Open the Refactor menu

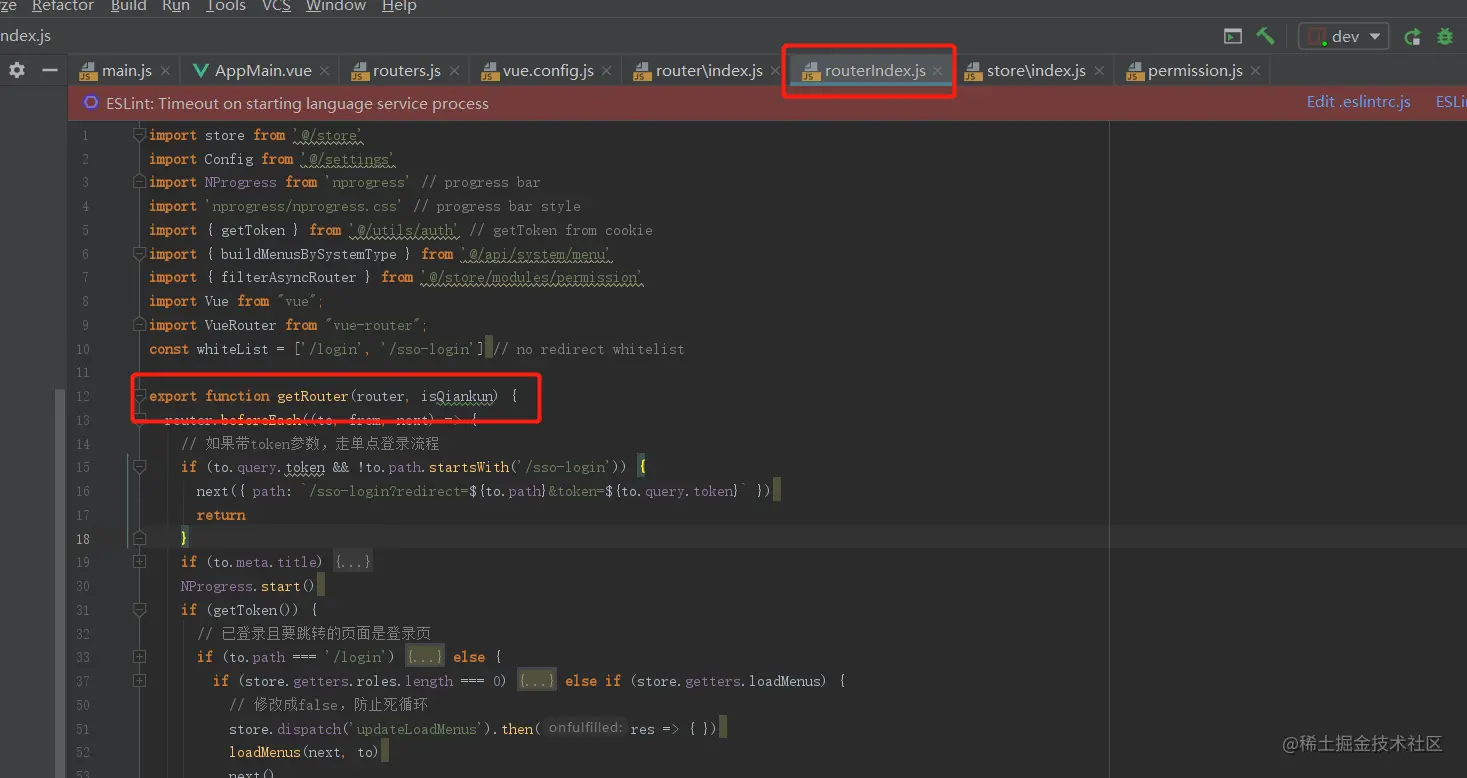pos(63,6)
